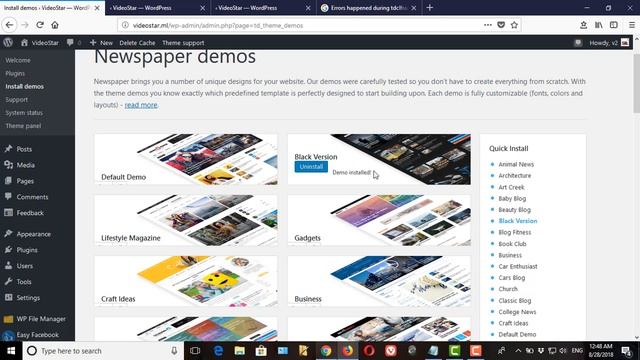Screen dimensions: 640x360
Task: Open Comments in the sidebar
Action: [x=32, y=197]
